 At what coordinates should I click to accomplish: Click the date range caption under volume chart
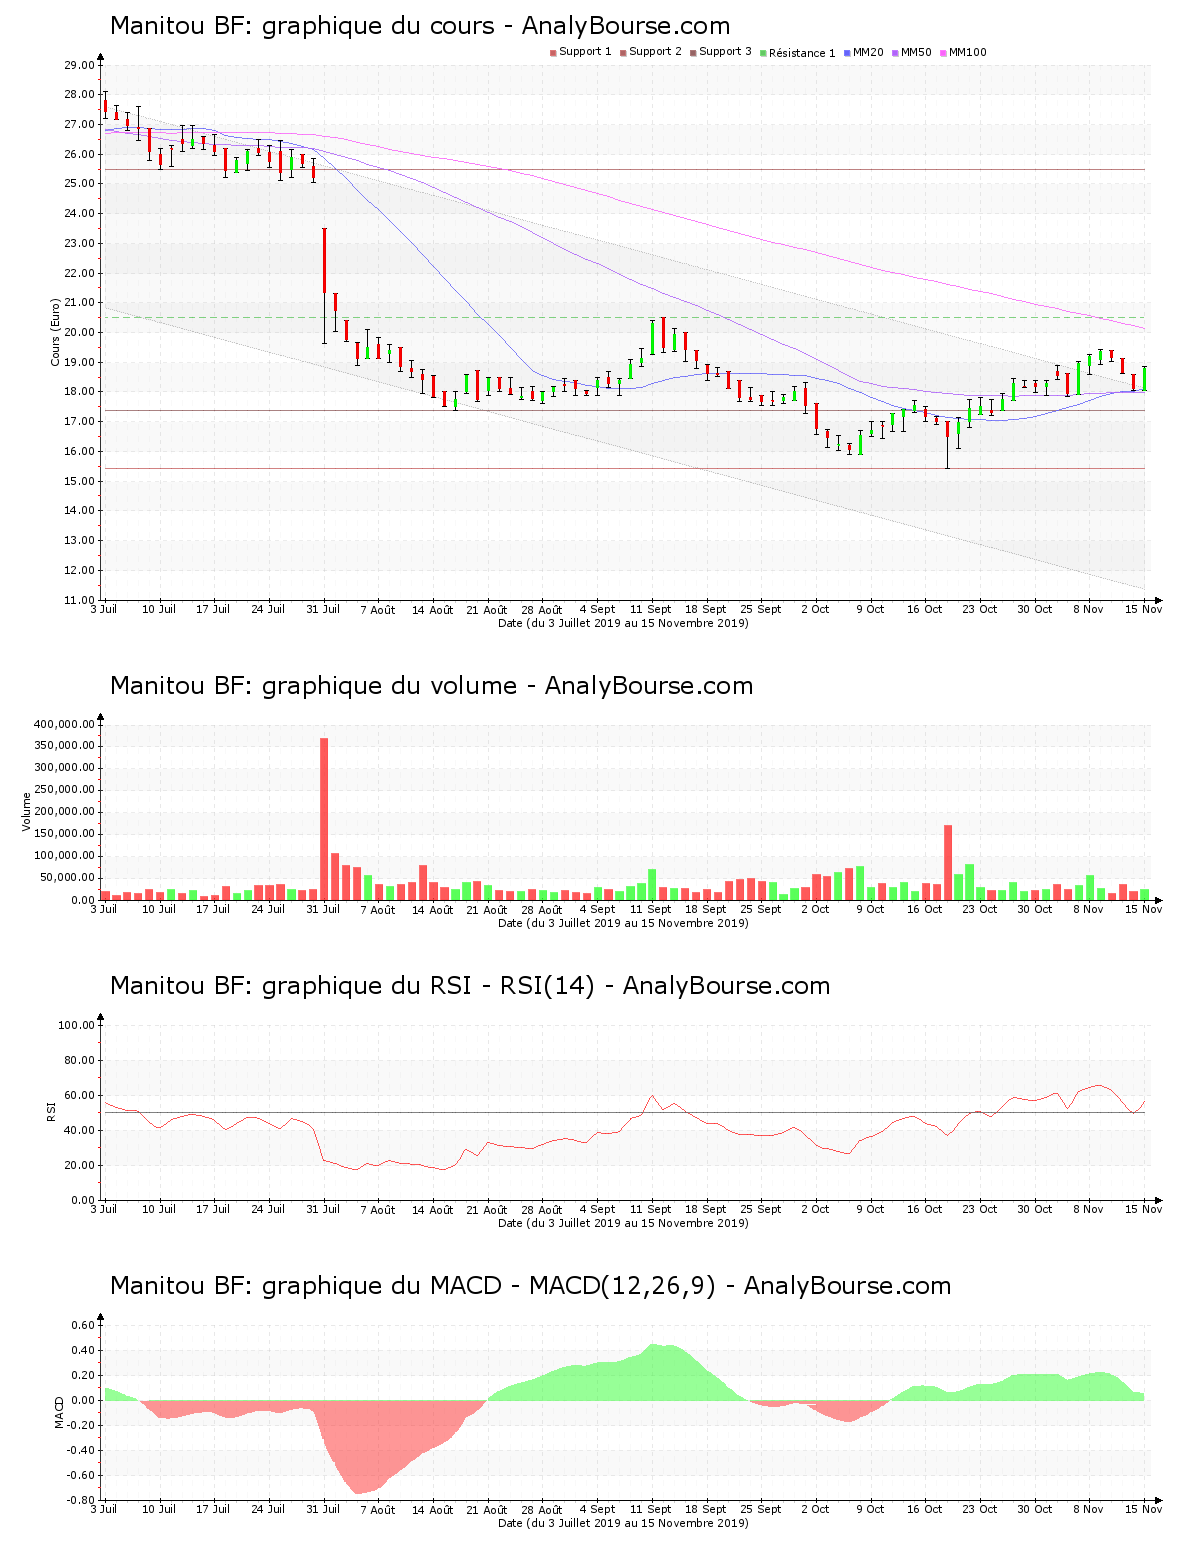pos(623,923)
